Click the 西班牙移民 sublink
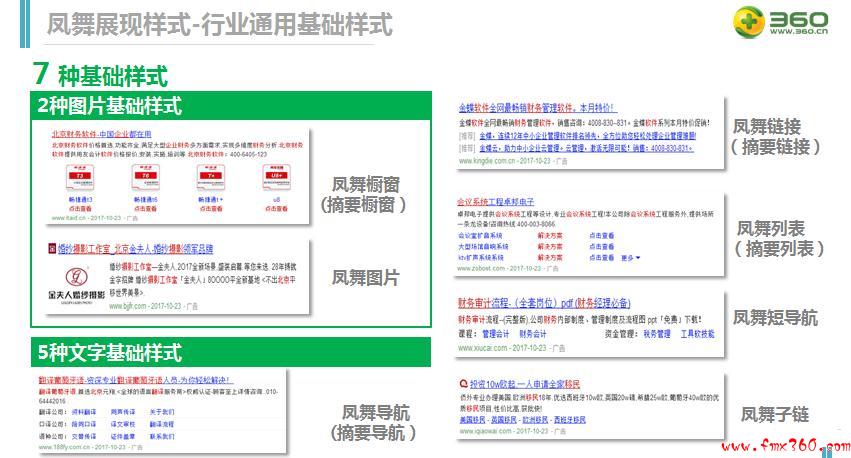This screenshot has width=851, height=458. tap(569, 420)
